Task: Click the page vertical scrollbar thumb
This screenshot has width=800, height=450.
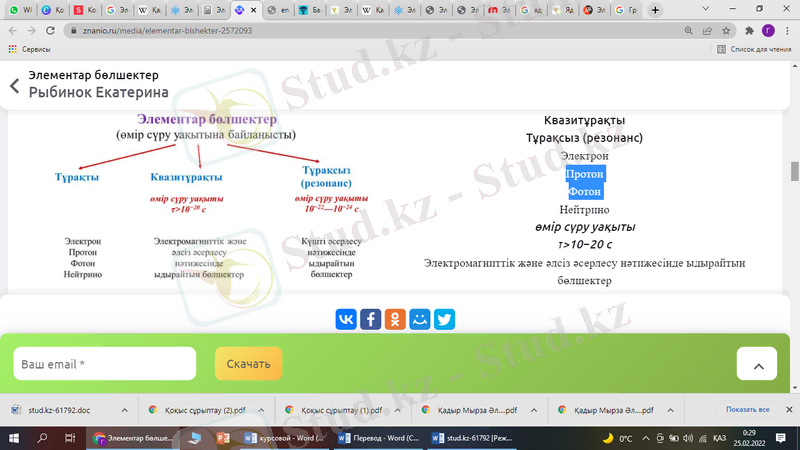Action: pos(794,171)
